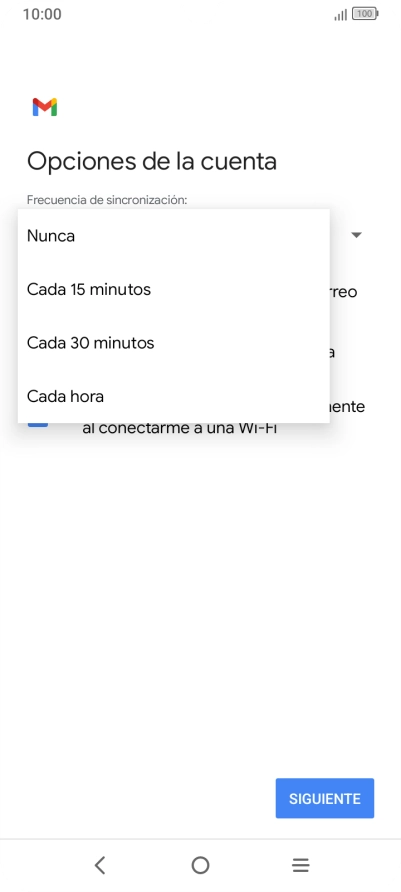
Task: Tap the 'al conectarme a una Wi-Fi' label
Action: pyautogui.click(x=179, y=428)
